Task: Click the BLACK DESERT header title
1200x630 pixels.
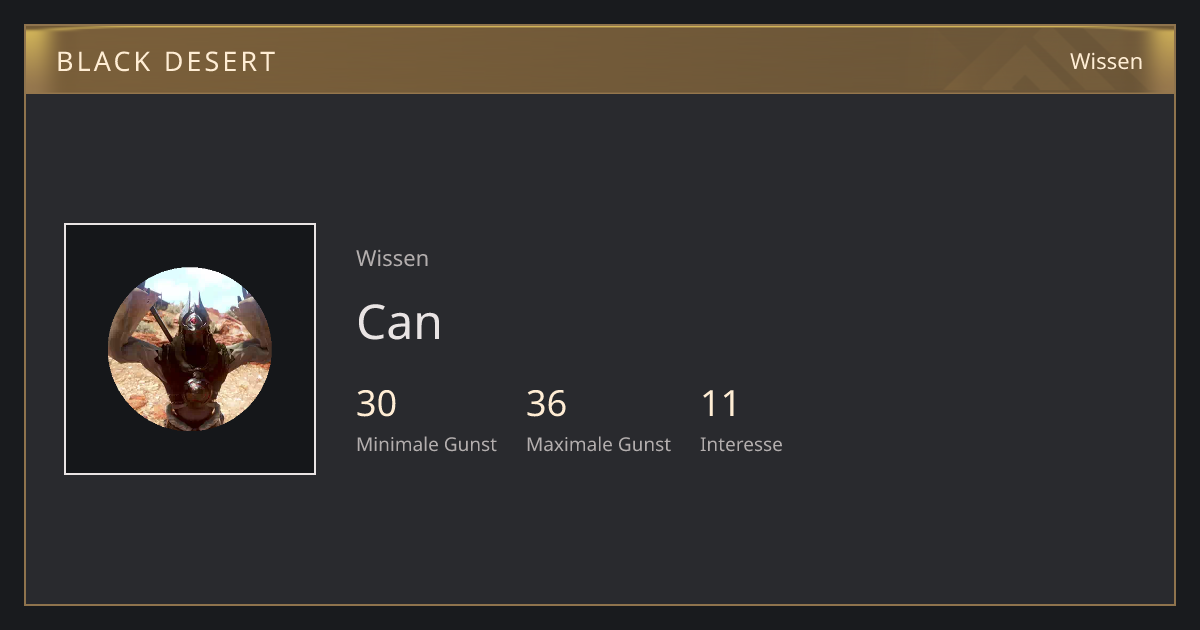Action: click(166, 62)
